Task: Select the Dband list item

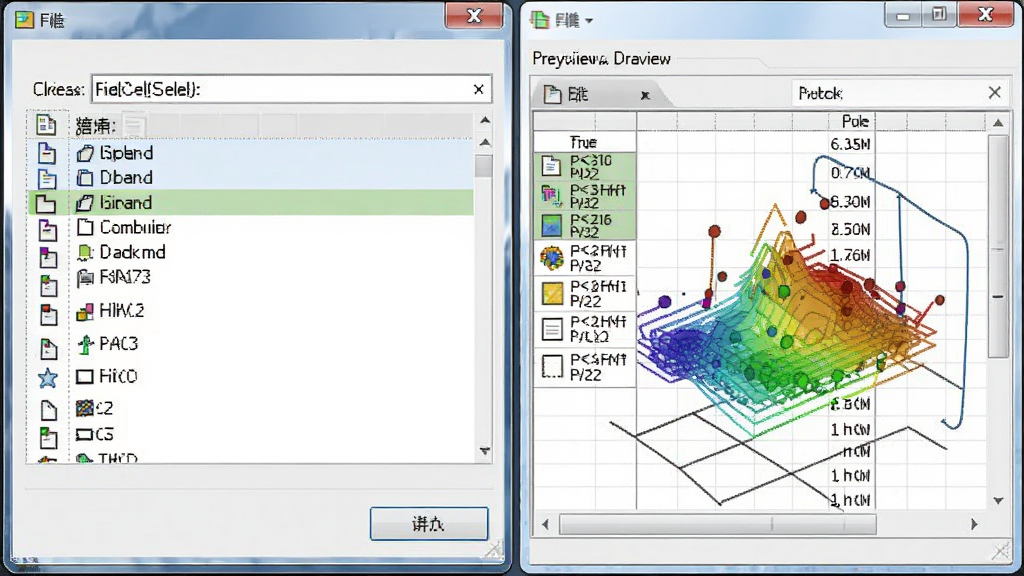Action: [271, 177]
